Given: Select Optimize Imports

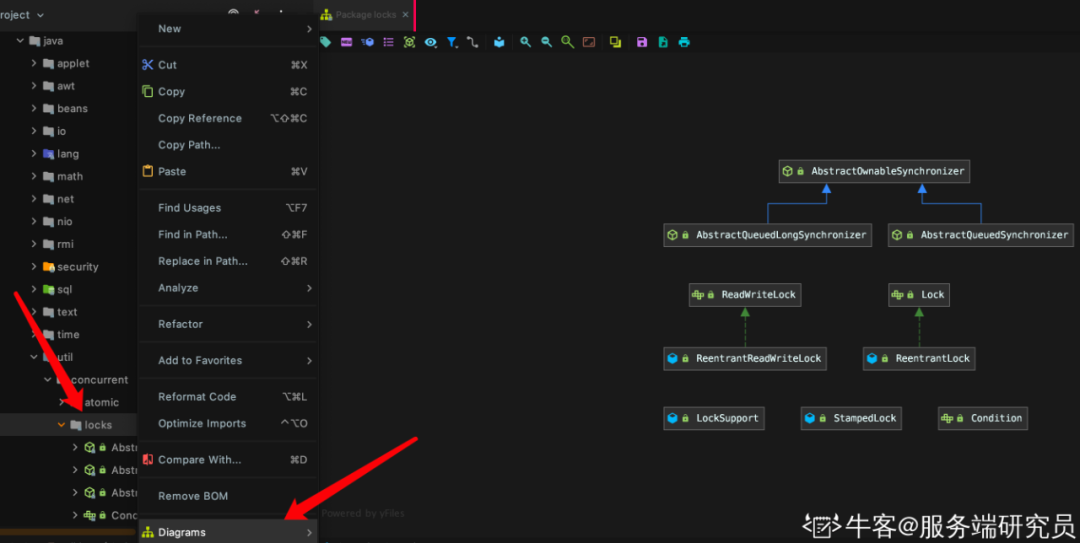Looking at the screenshot, I should (x=228, y=424).
